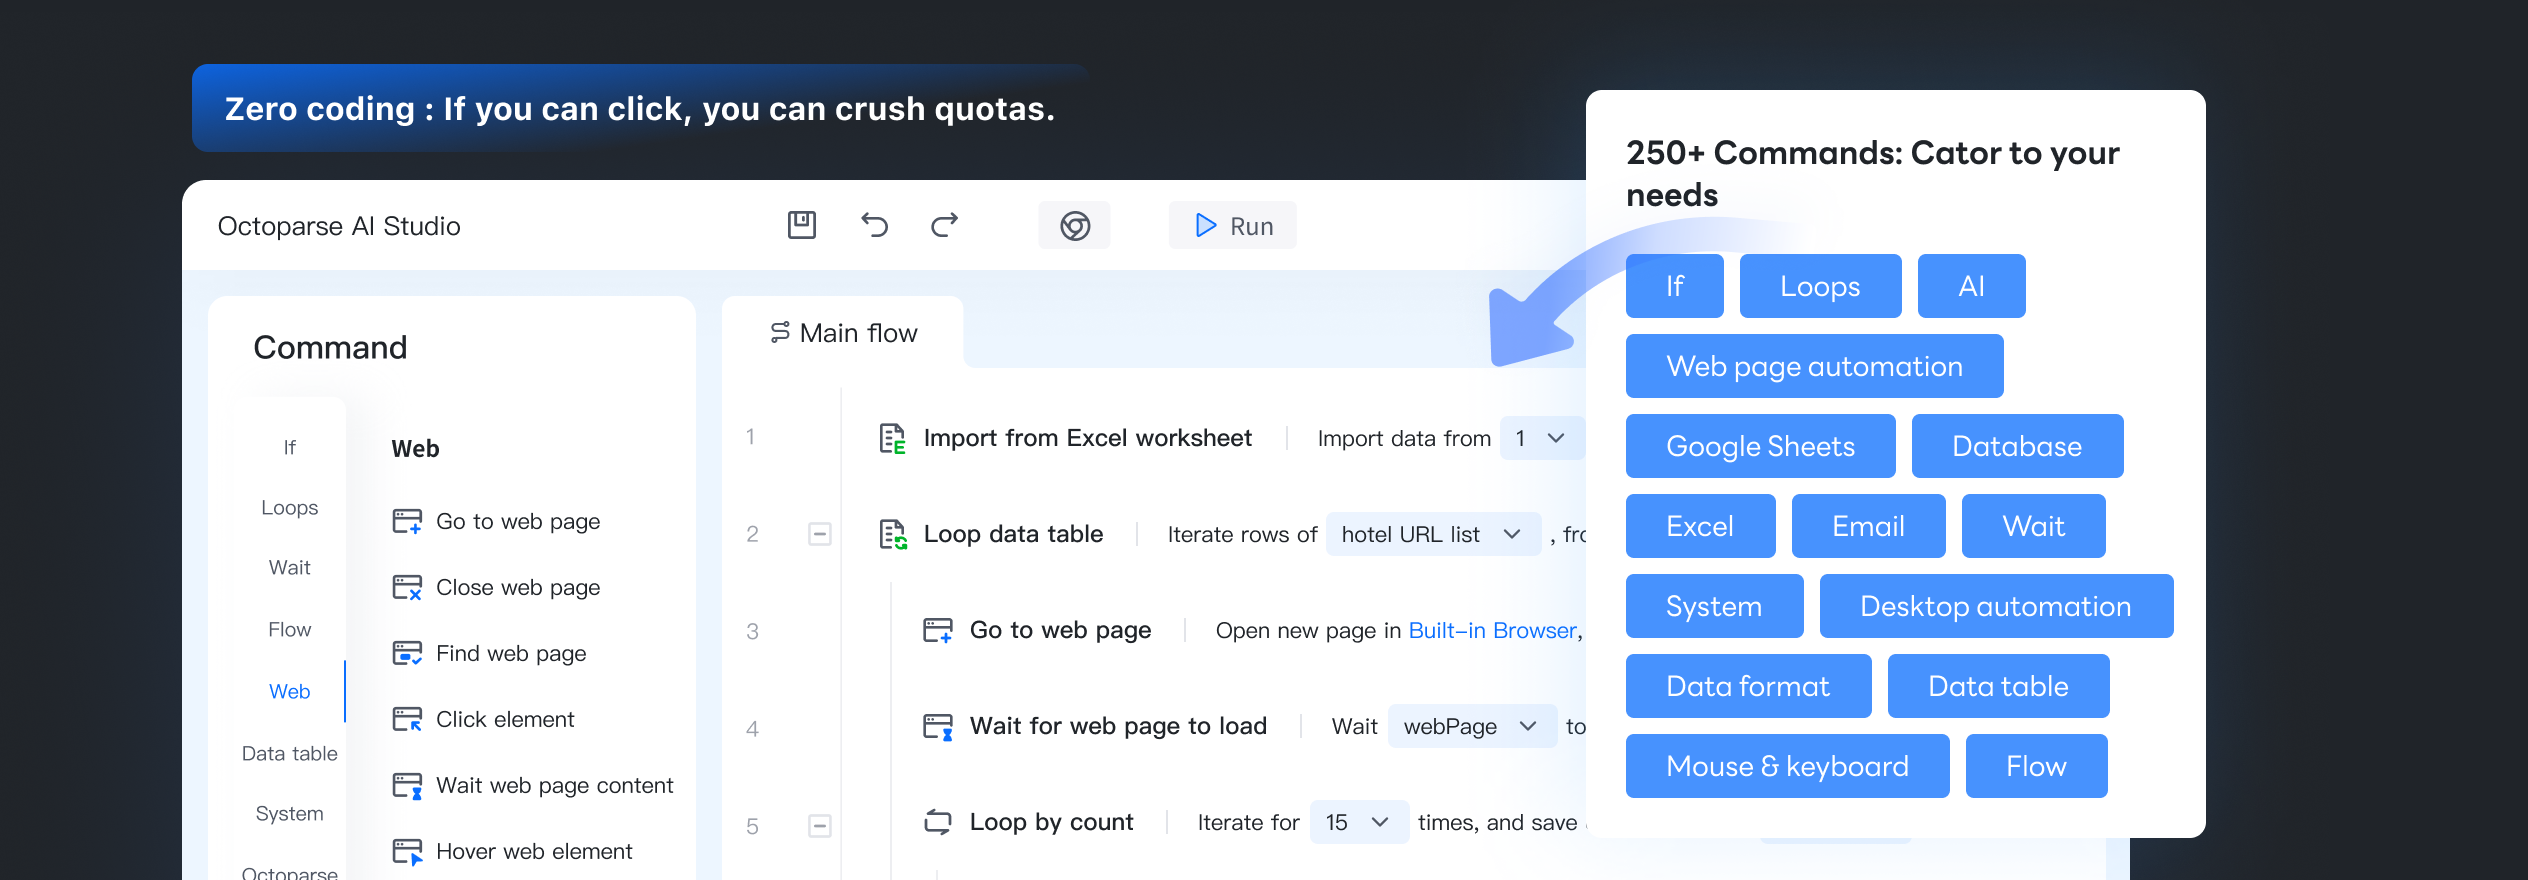This screenshot has width=2528, height=880.
Task: Open the webPage dropdown
Action: 1472,726
